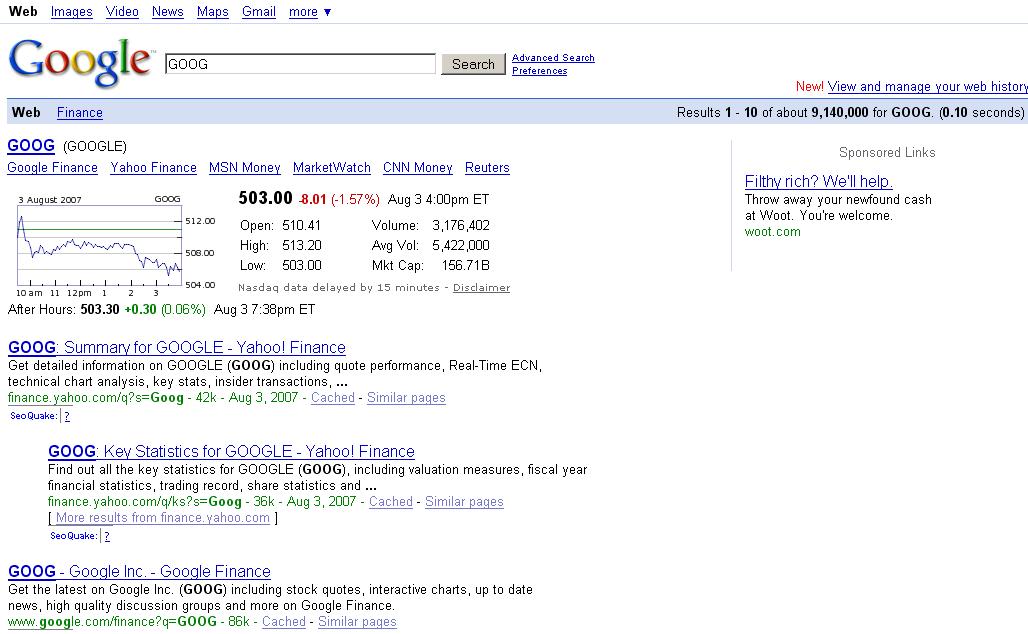1028x634 pixels.
Task: Open Google Maps link
Action: coord(212,12)
